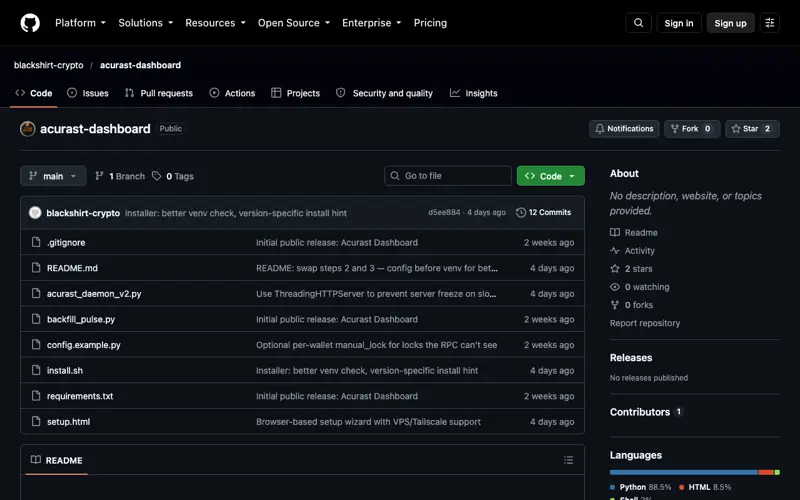Click the commit author avatar in latest commit

pyautogui.click(x=35, y=213)
